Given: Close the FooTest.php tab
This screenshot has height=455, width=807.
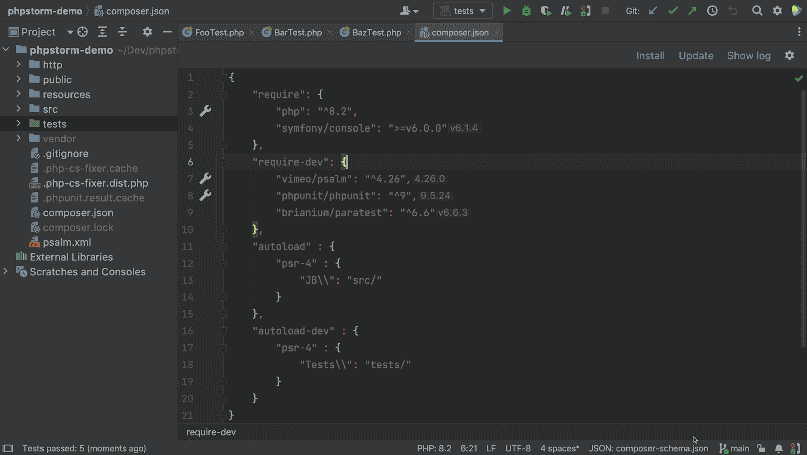Looking at the screenshot, I should 252,32.
